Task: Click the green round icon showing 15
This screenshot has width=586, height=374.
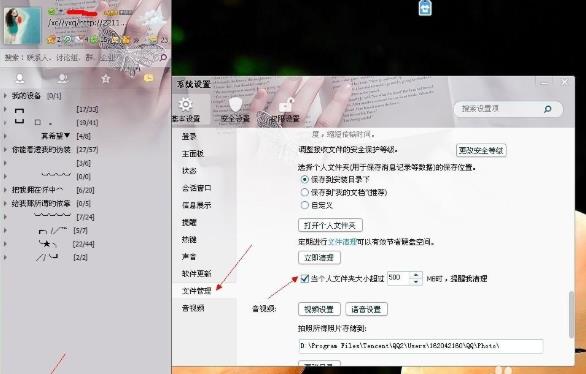Action: coord(95,39)
